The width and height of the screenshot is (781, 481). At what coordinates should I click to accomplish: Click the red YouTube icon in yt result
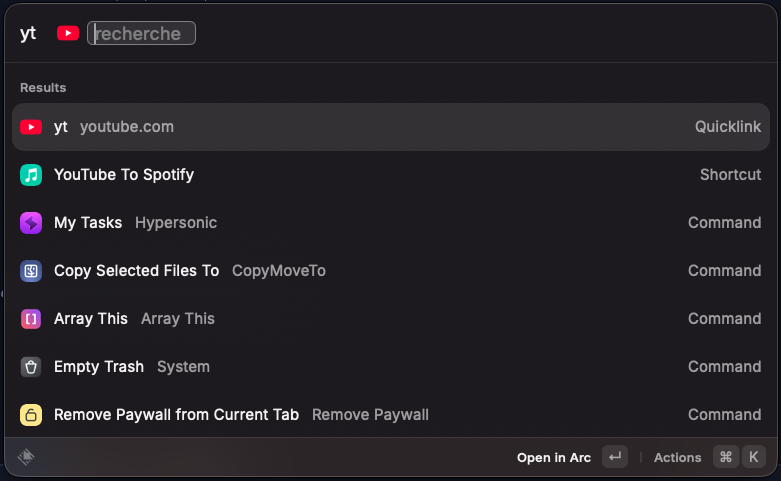(31, 127)
